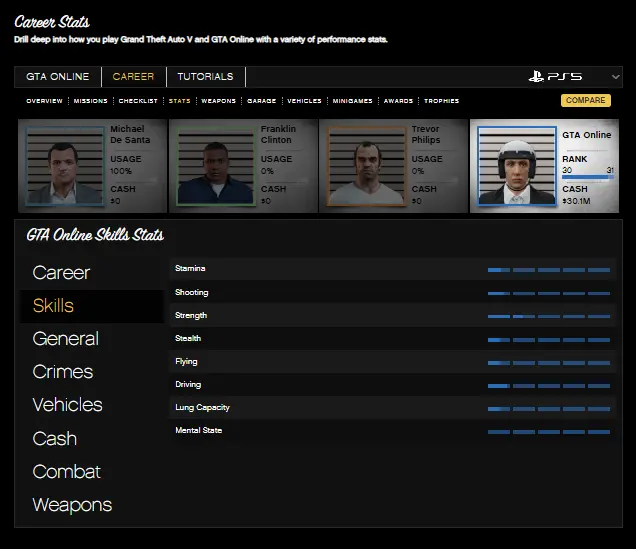Navigate to the Garage submenu
The image size is (636, 549).
(x=261, y=101)
